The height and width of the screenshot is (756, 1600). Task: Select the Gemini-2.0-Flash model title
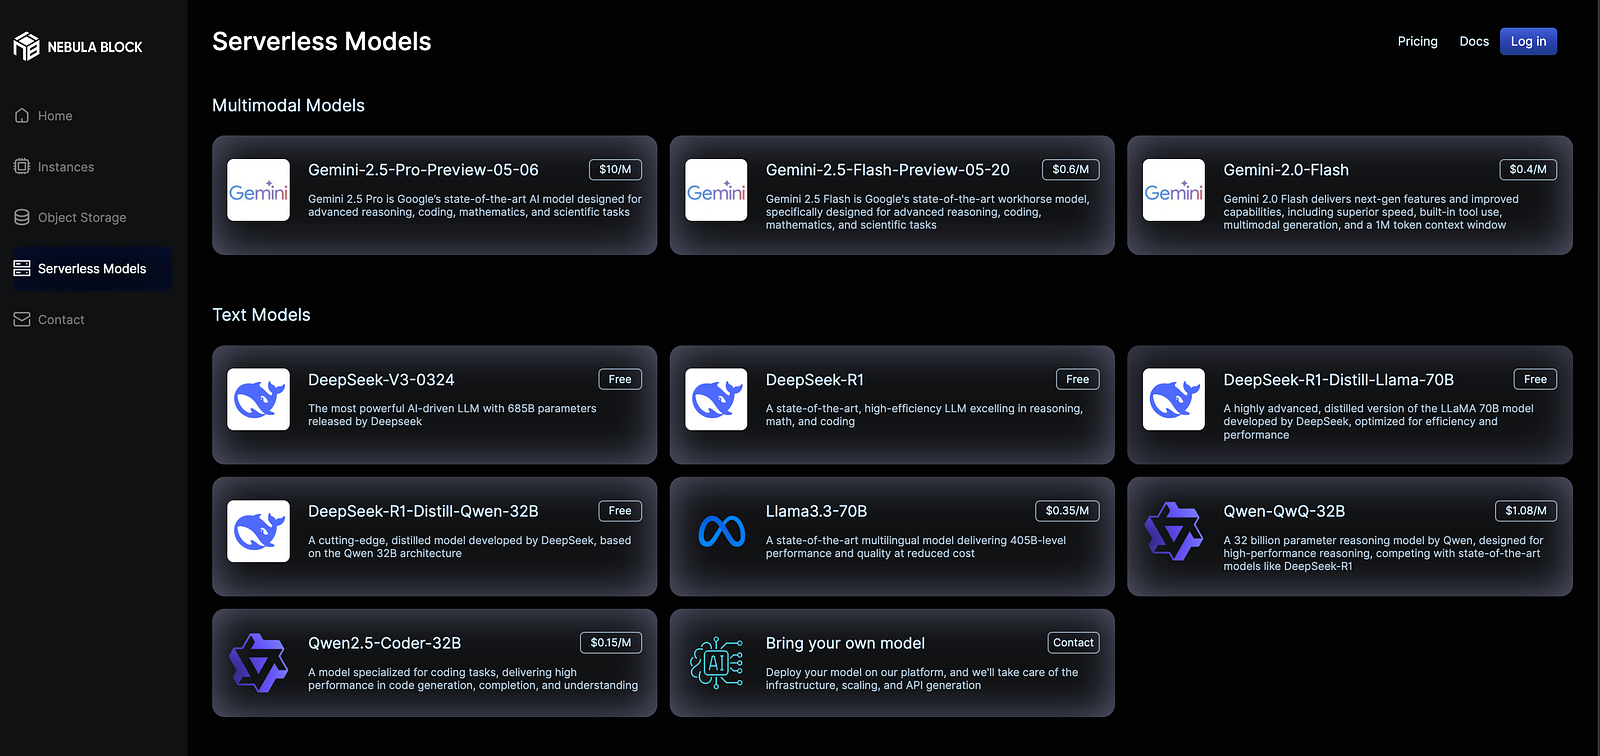point(1286,170)
